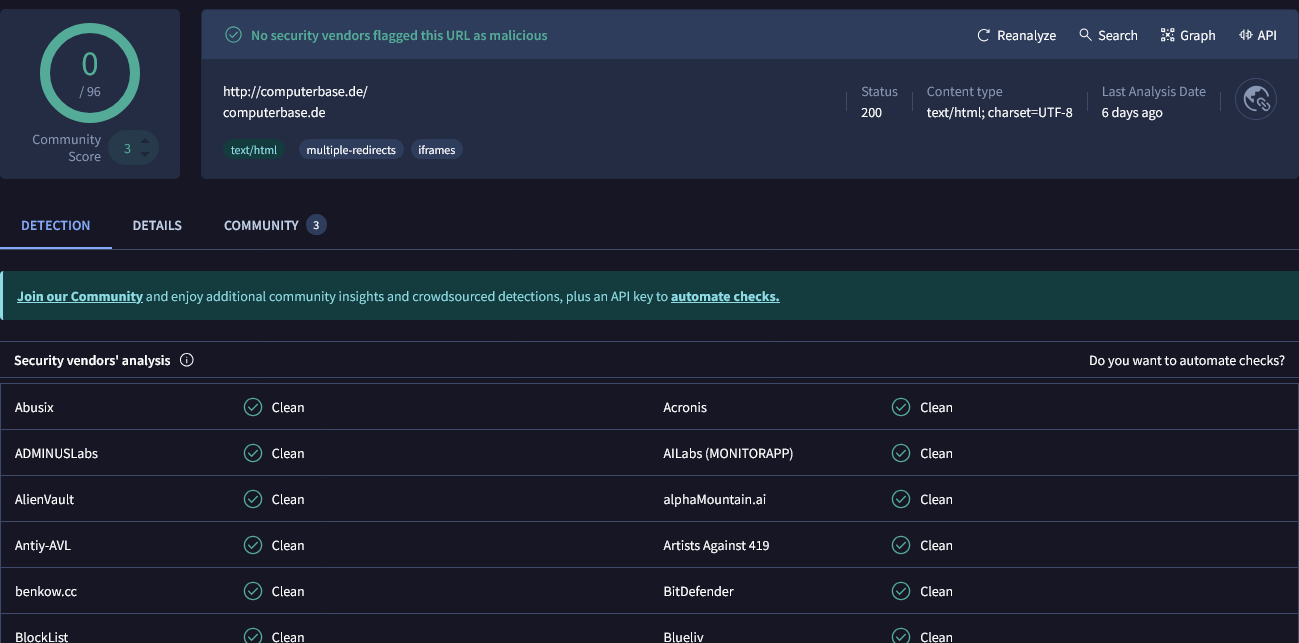Click the Clean check icon for BitDefender
Screen dimensions: 1299x643
click(901, 591)
